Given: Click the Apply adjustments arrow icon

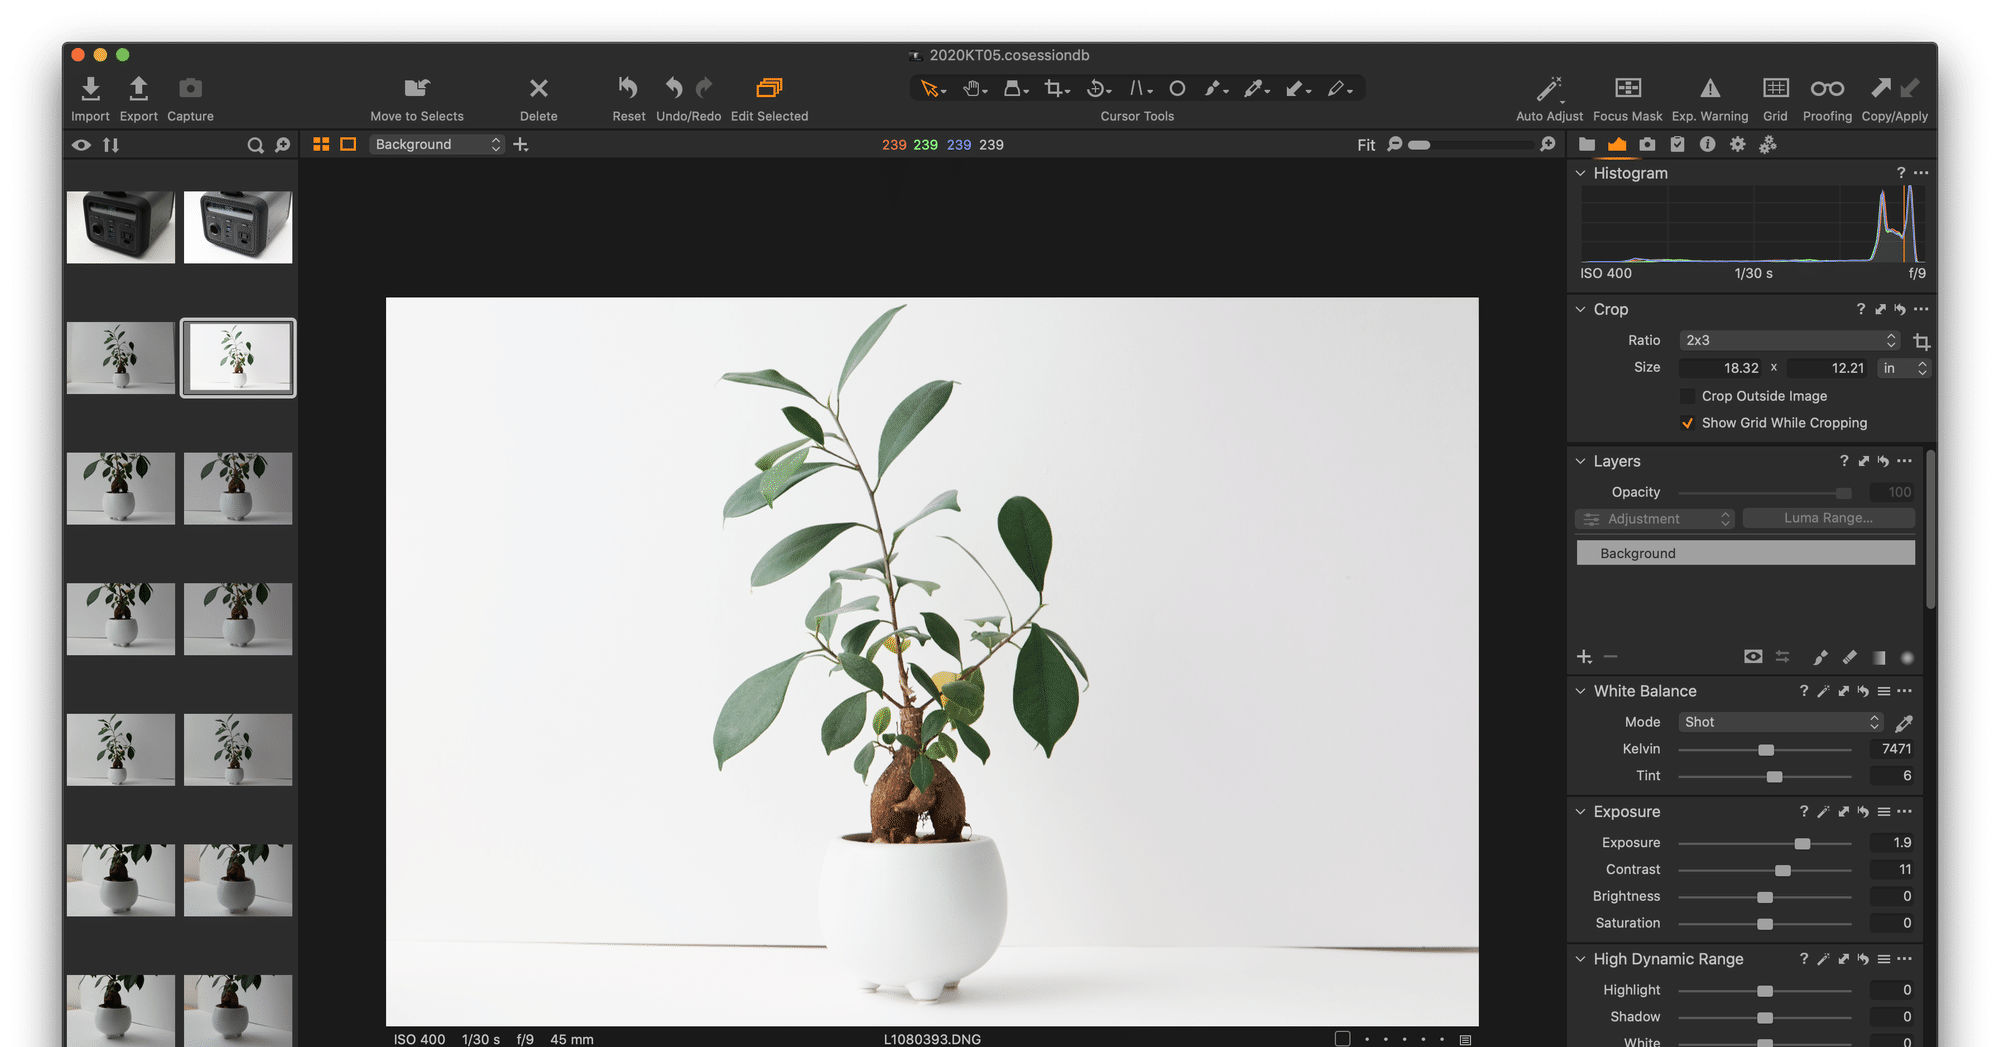Looking at the screenshot, I should pos(1910,88).
